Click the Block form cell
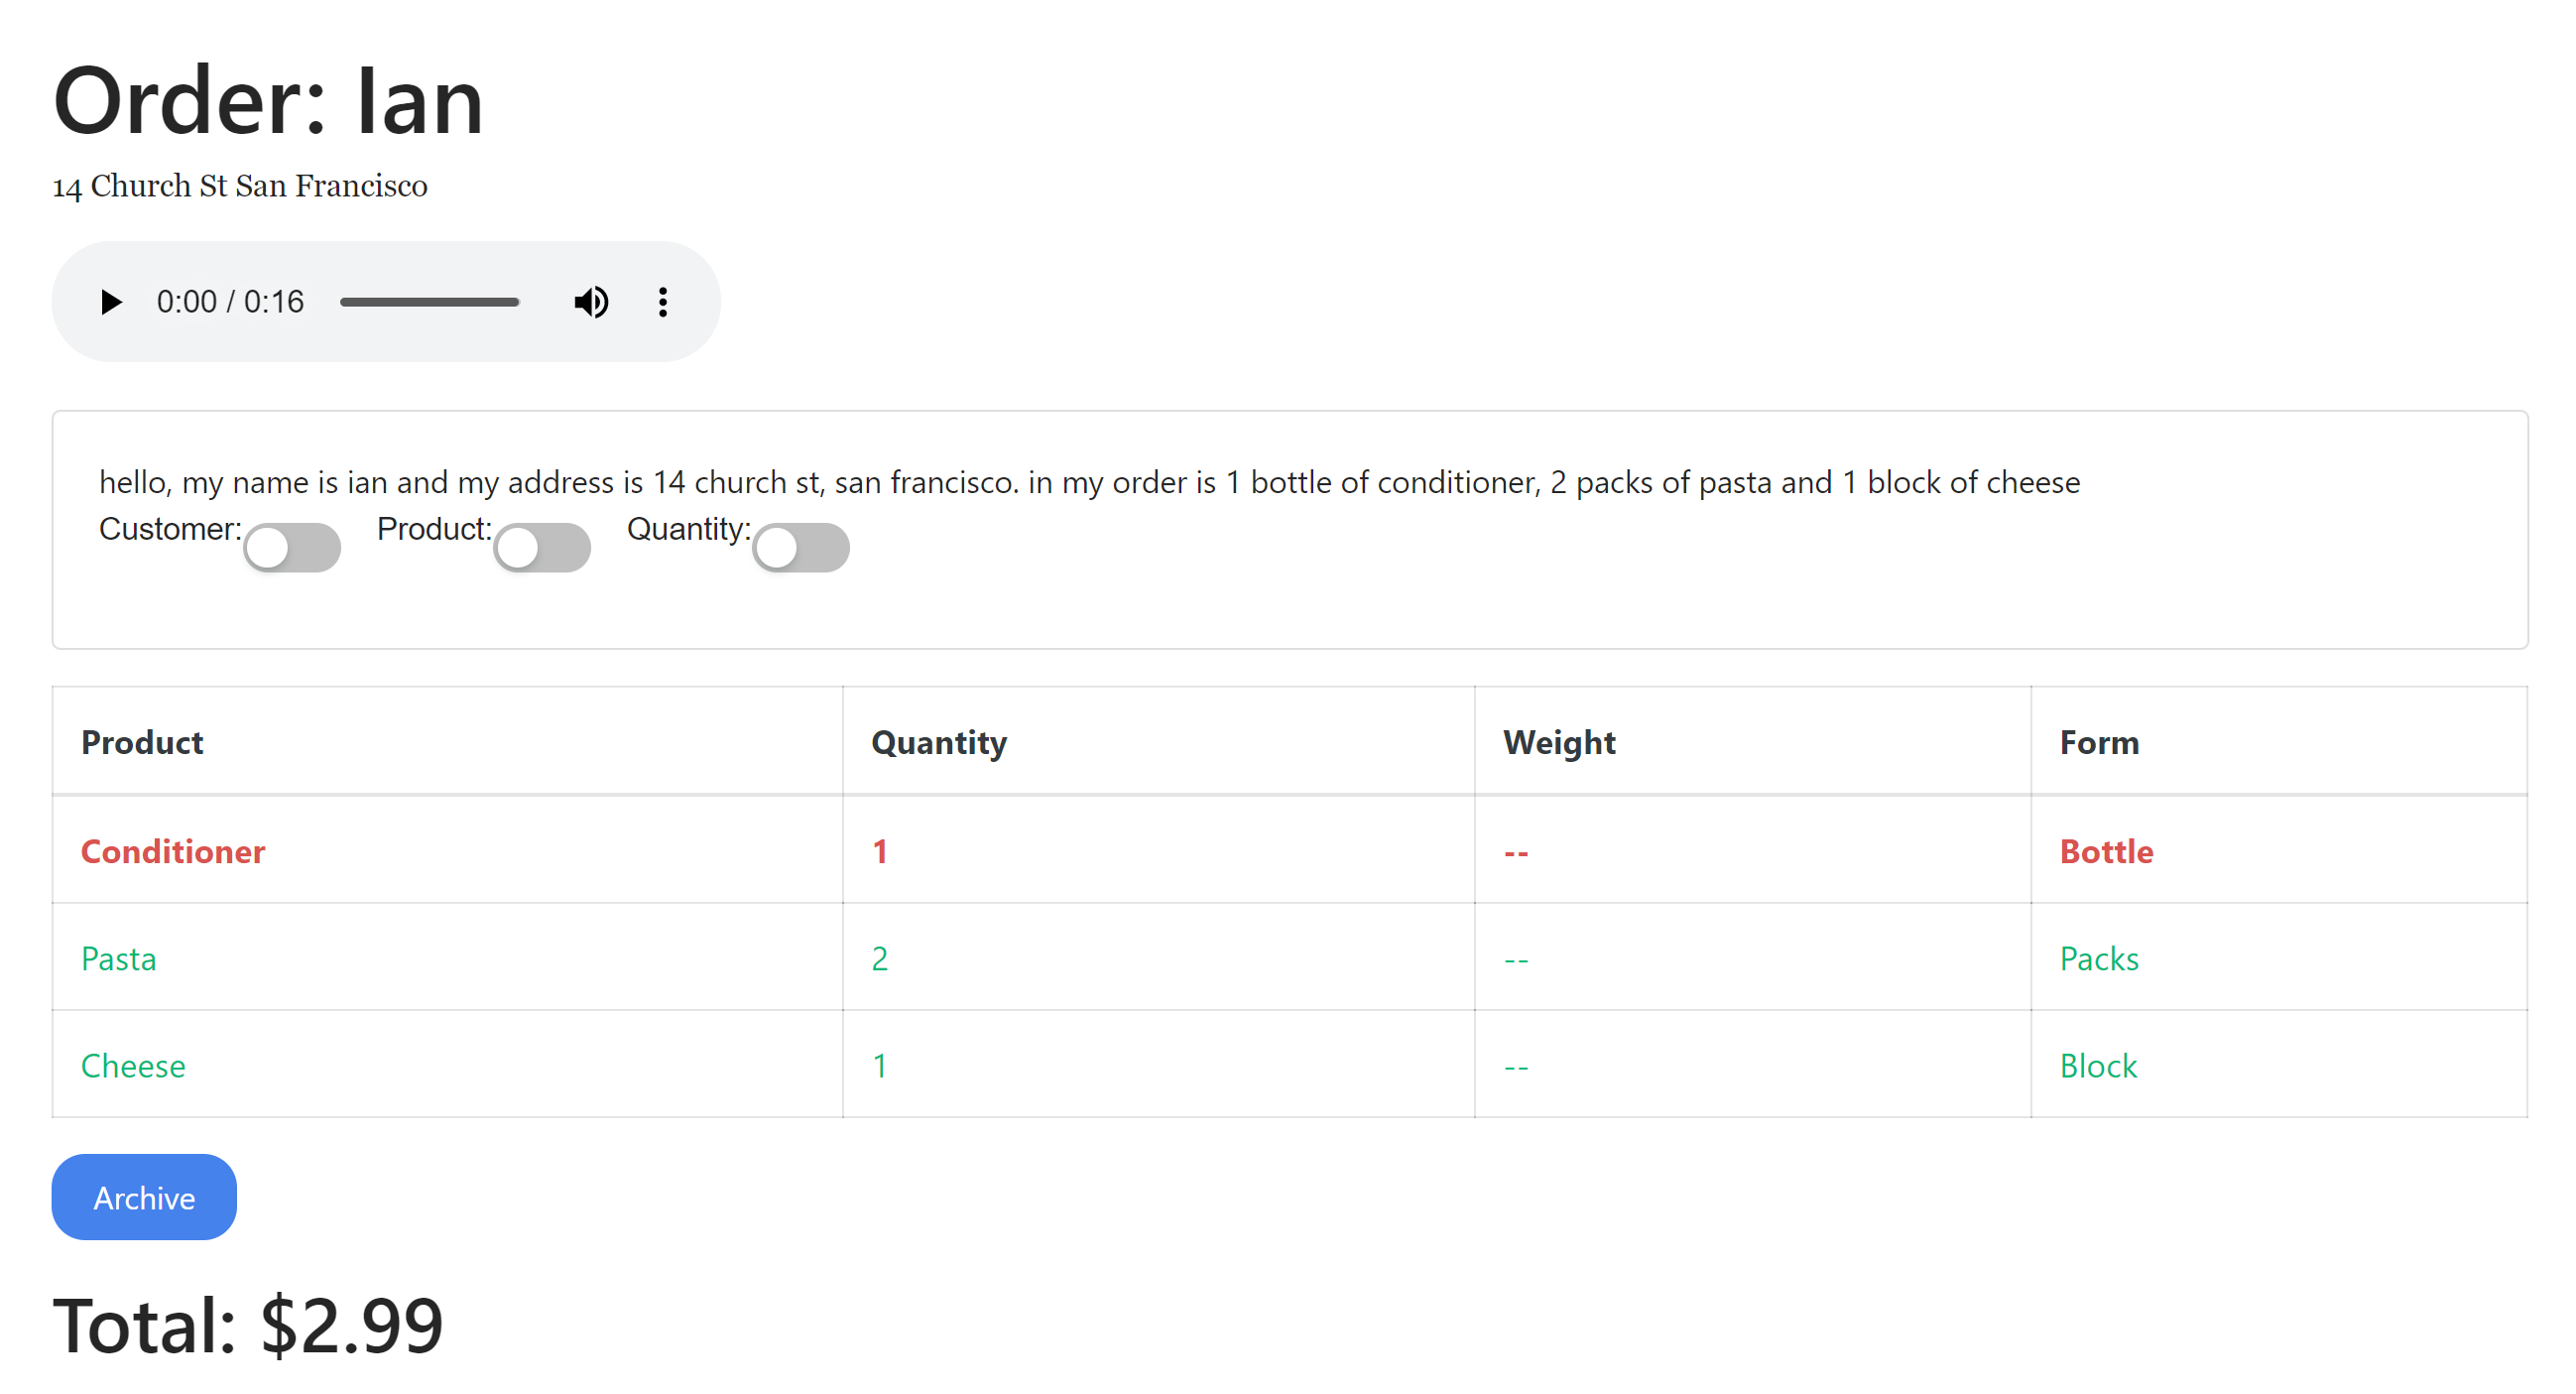This screenshot has height=1394, width=2576. pyautogui.click(x=2098, y=1066)
